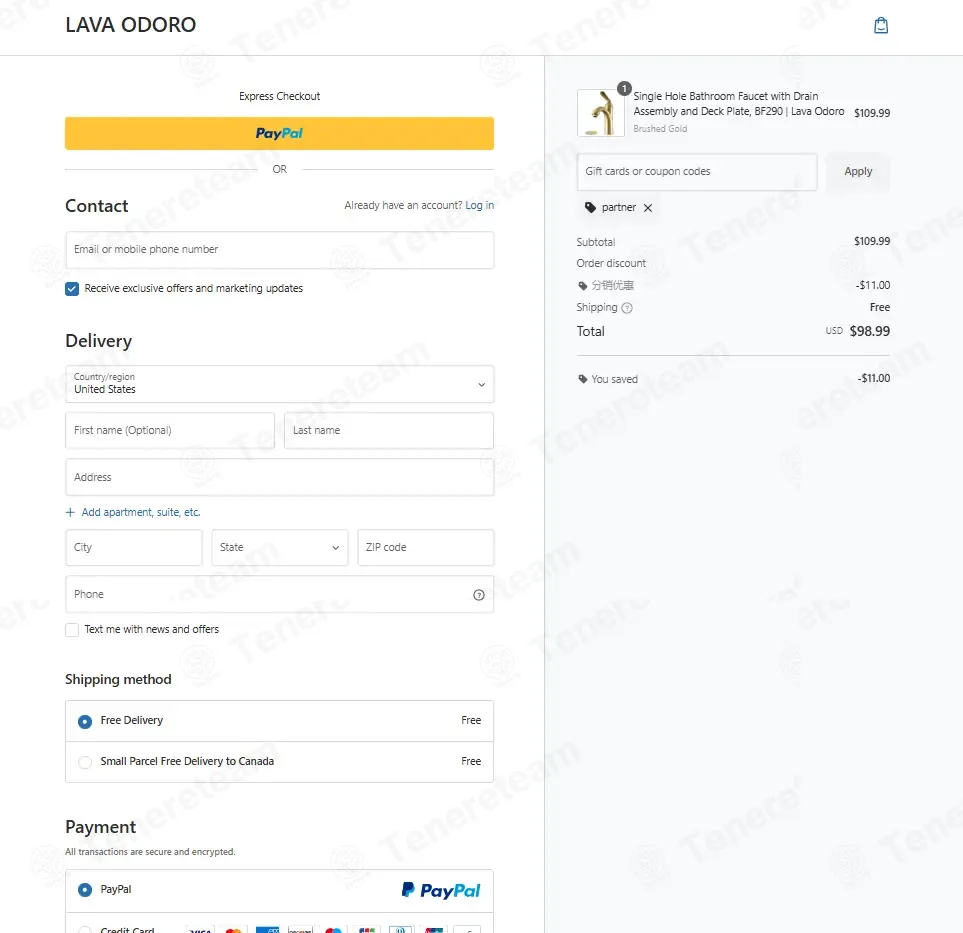The height and width of the screenshot is (933, 963).
Task: Open the shopping bag cart icon
Action: [x=881, y=25]
